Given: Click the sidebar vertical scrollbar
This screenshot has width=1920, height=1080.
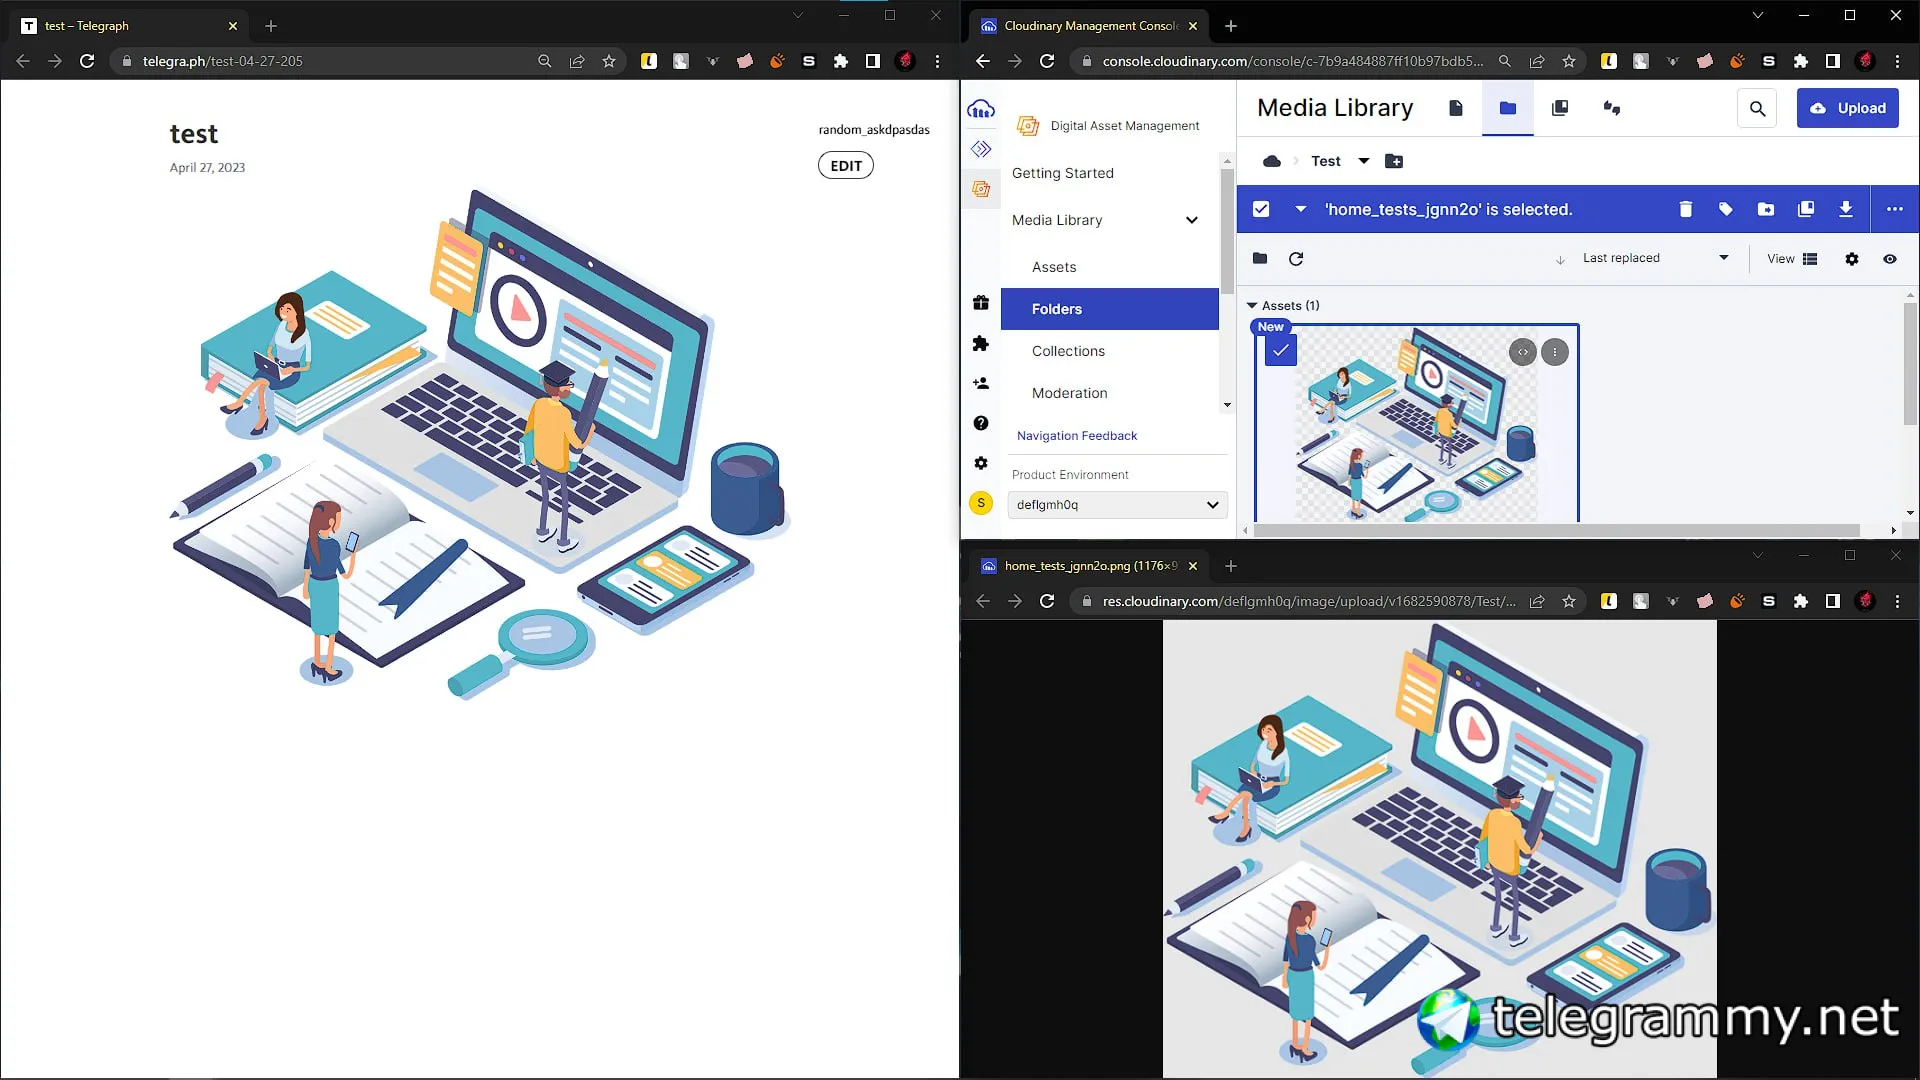Looking at the screenshot, I should [1227, 230].
